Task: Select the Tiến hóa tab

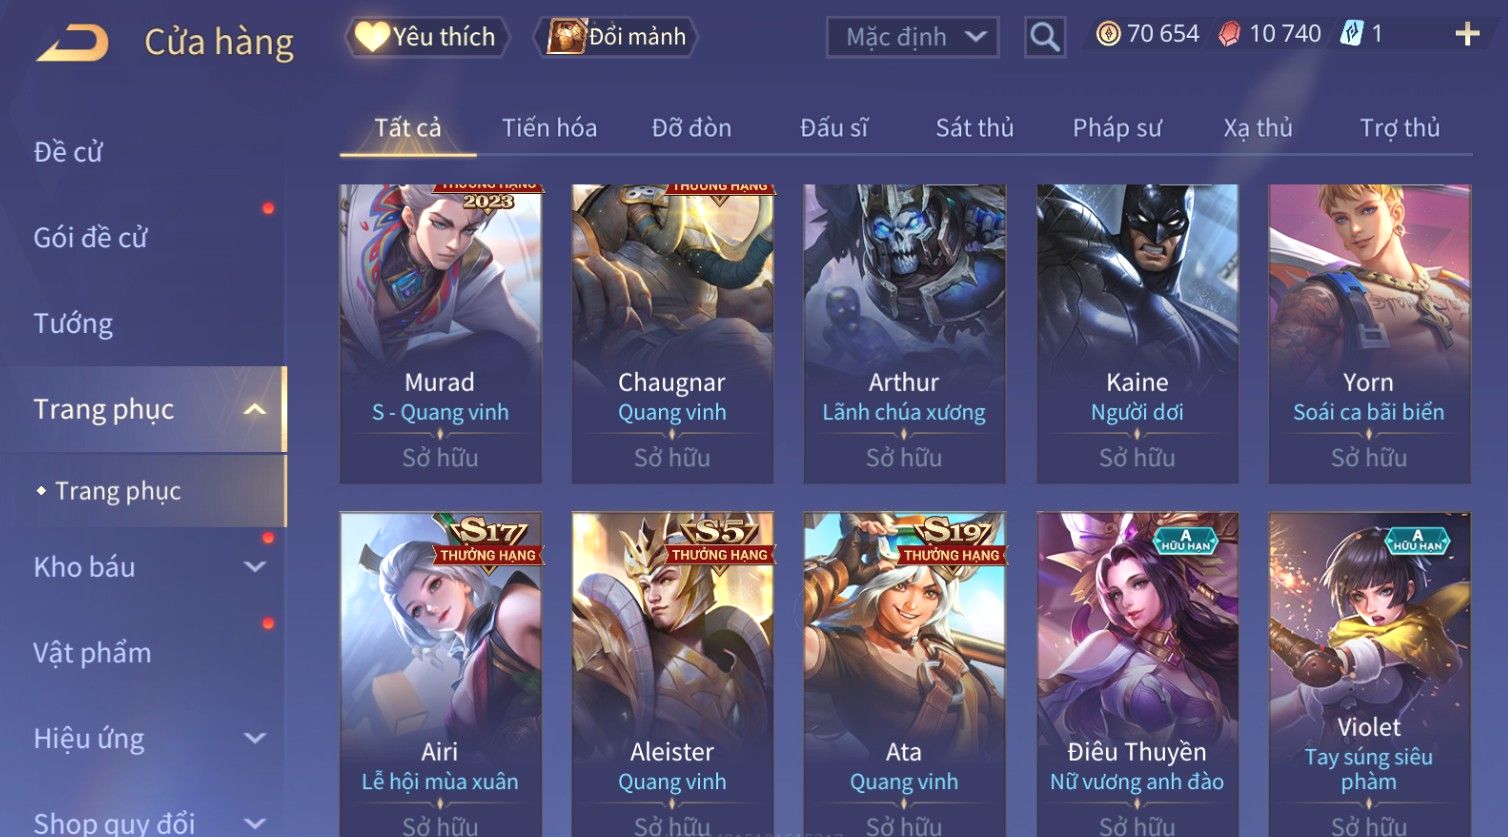Action: tap(549, 128)
